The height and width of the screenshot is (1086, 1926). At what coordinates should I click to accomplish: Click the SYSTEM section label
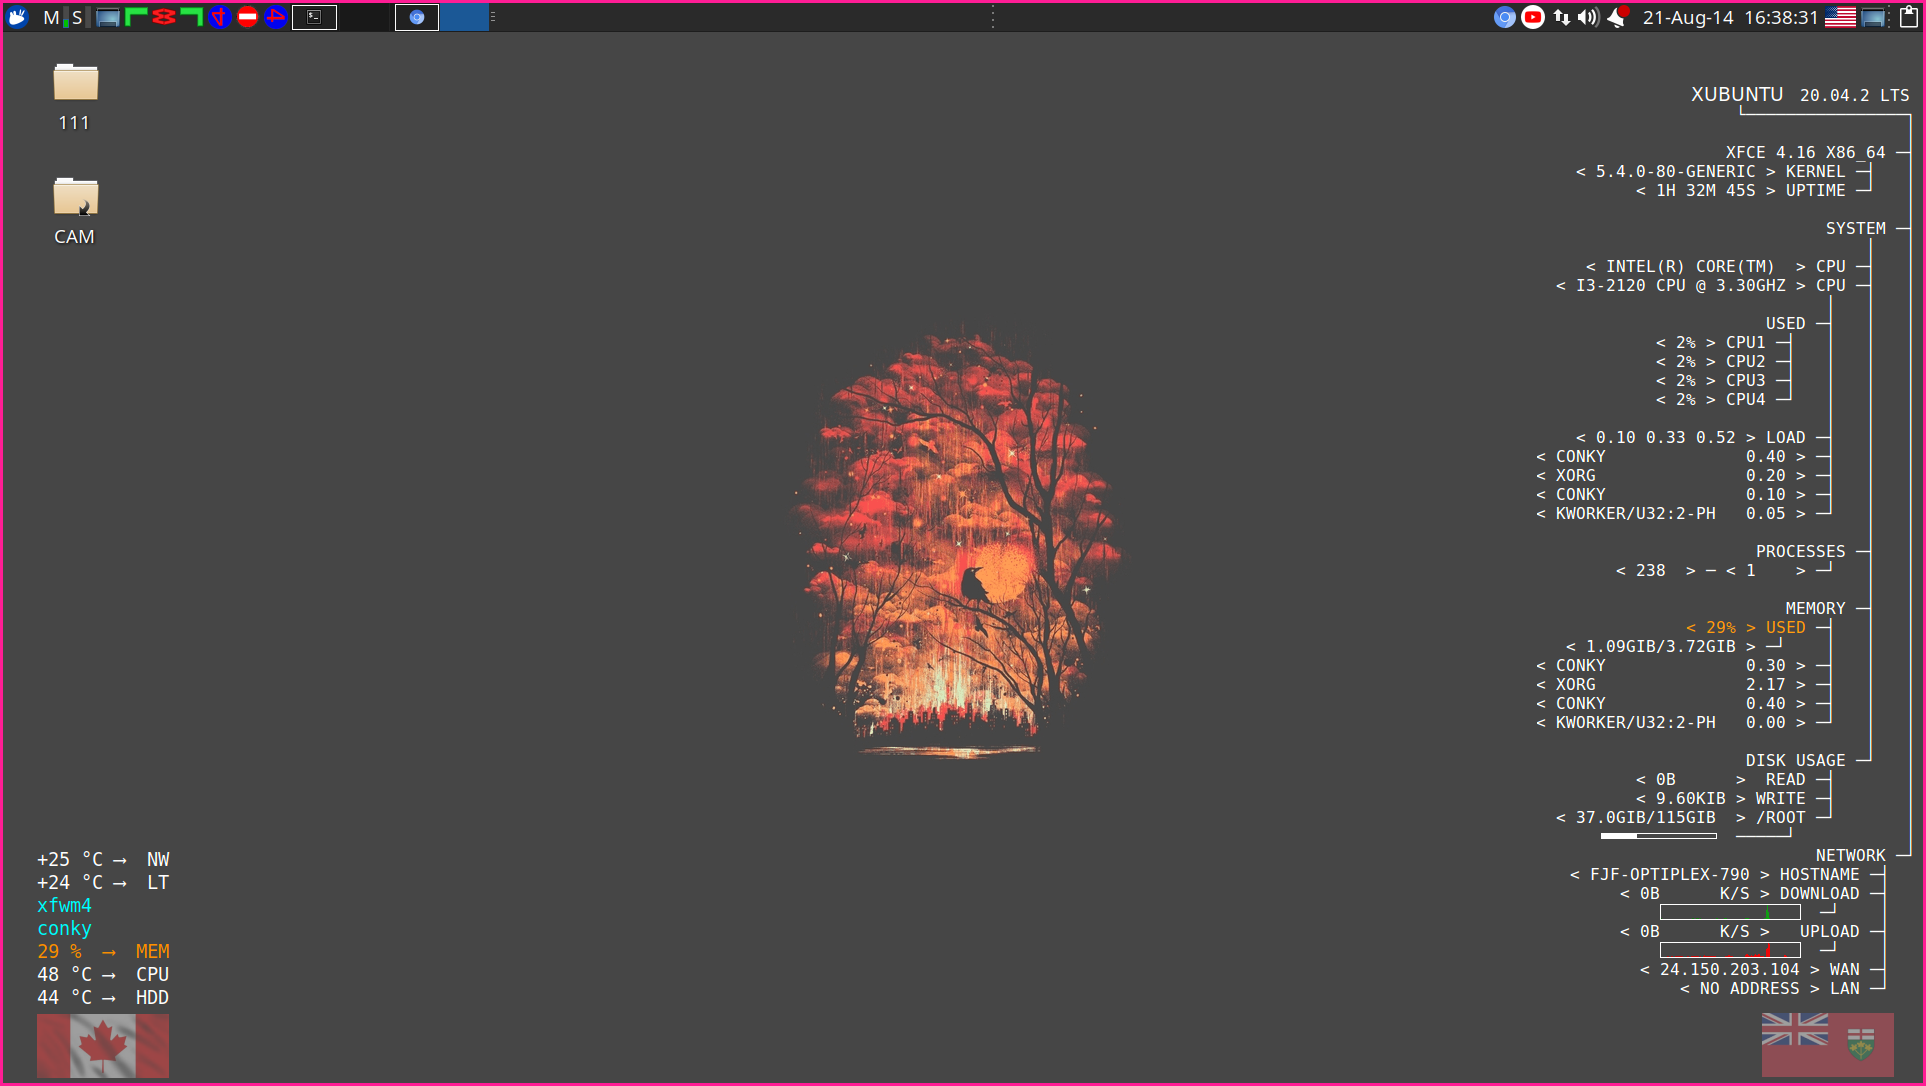pos(1856,228)
